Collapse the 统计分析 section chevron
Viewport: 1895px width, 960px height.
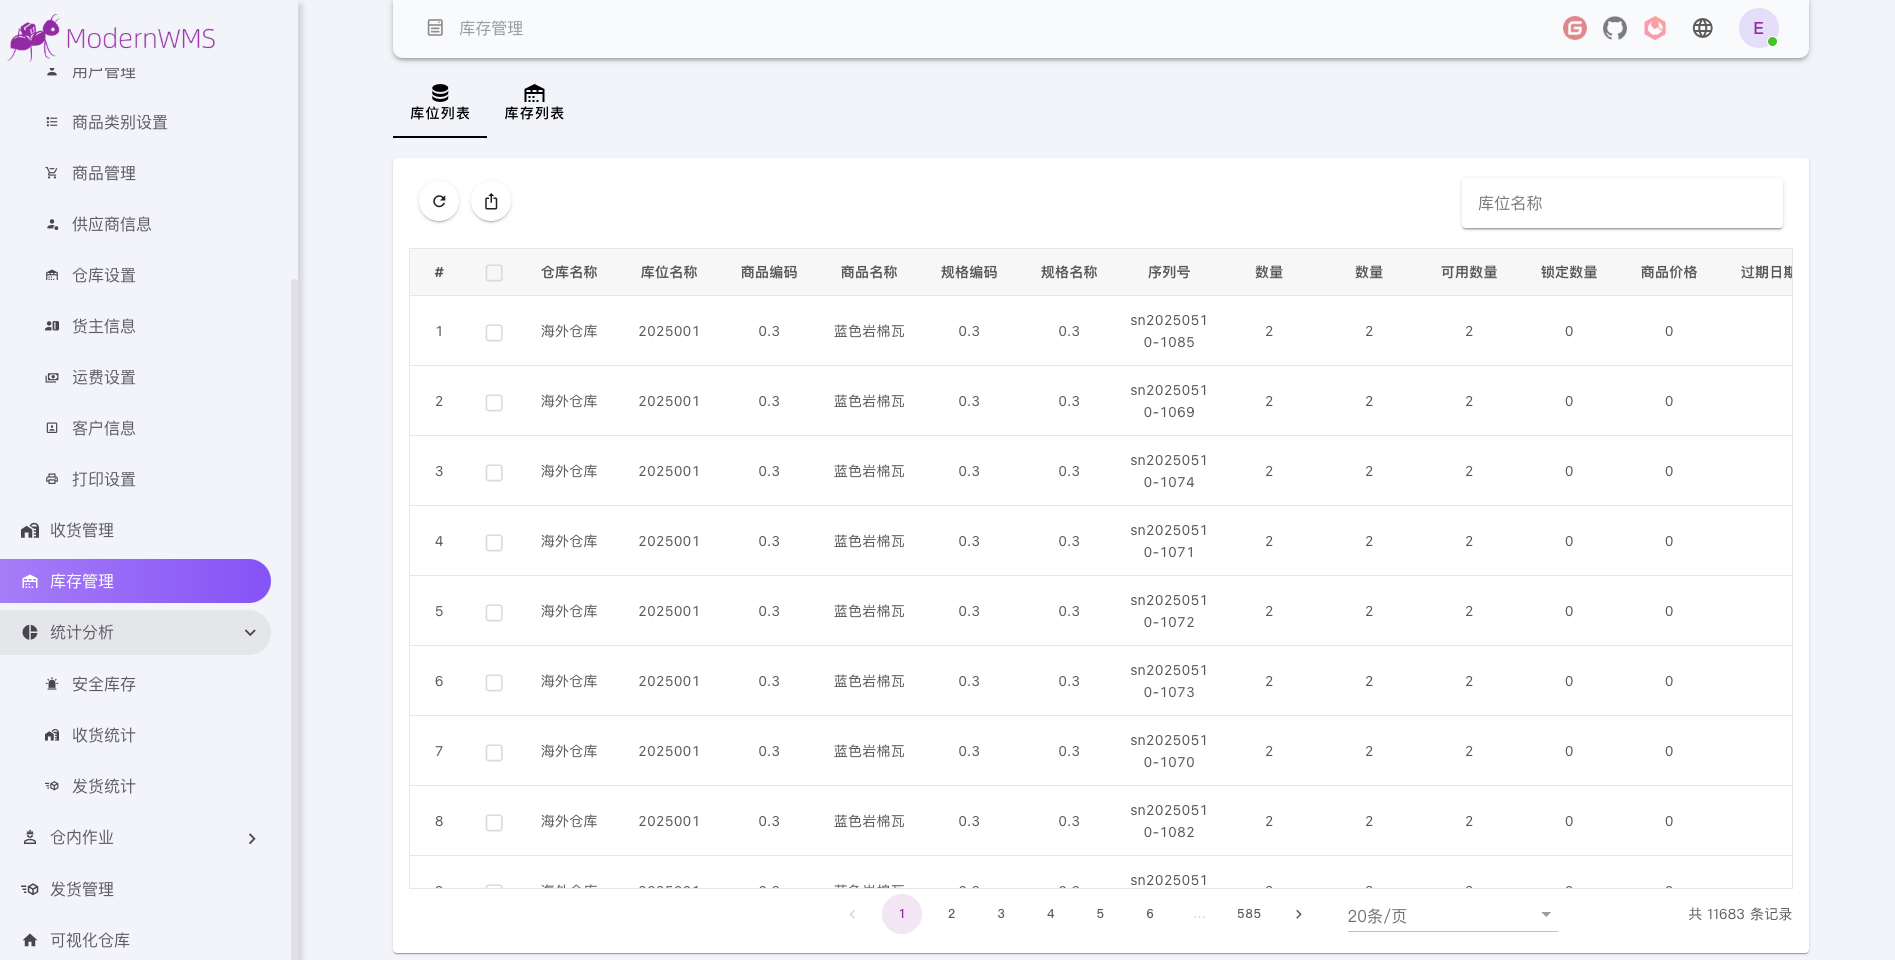pos(249,632)
